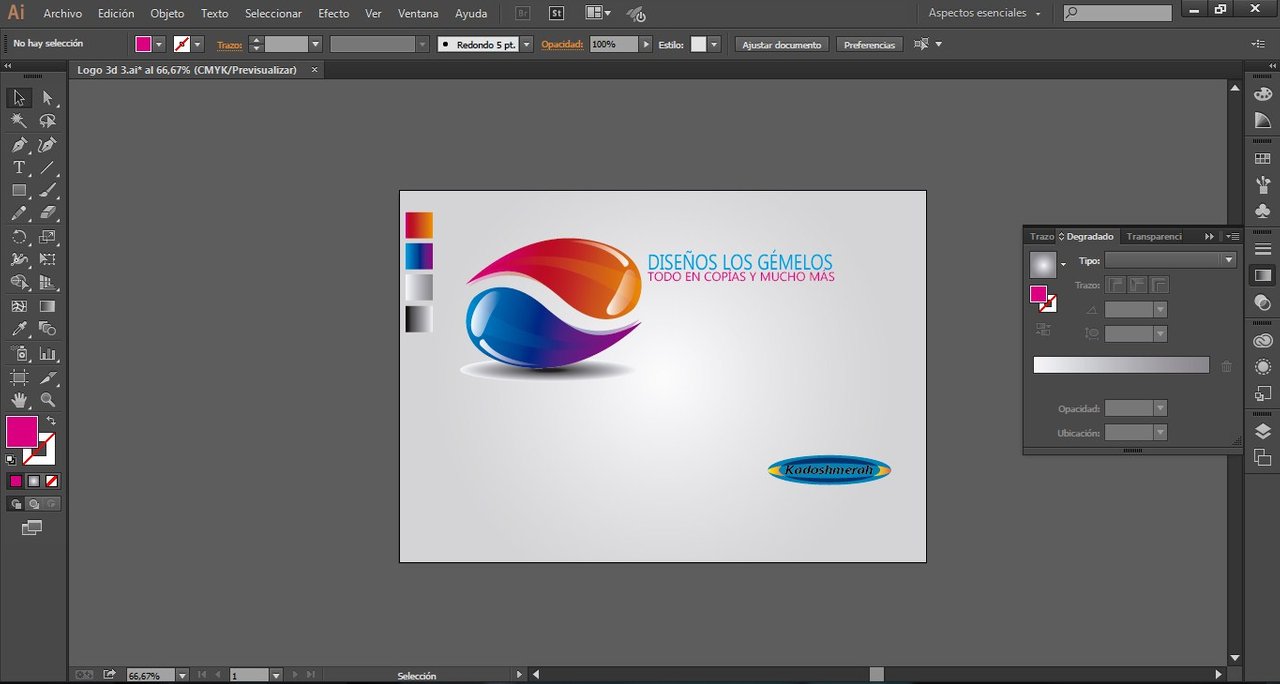Select the Pen tool

click(19, 145)
